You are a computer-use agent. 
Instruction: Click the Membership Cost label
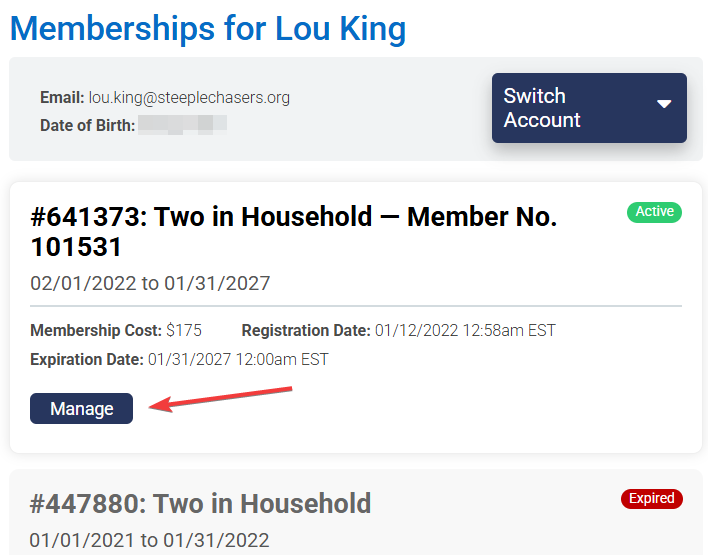click(x=95, y=331)
